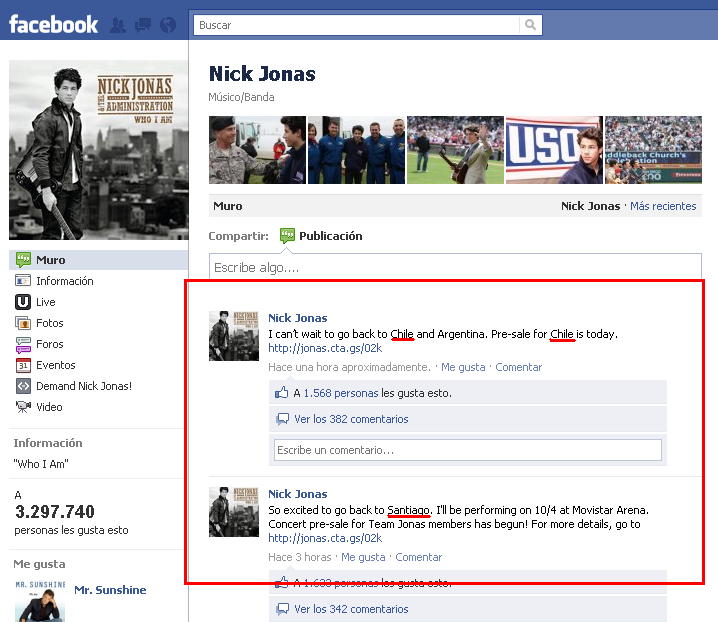718x622 pixels.
Task: Click the Demand Nick Jonas code icon
Action: click(x=23, y=386)
